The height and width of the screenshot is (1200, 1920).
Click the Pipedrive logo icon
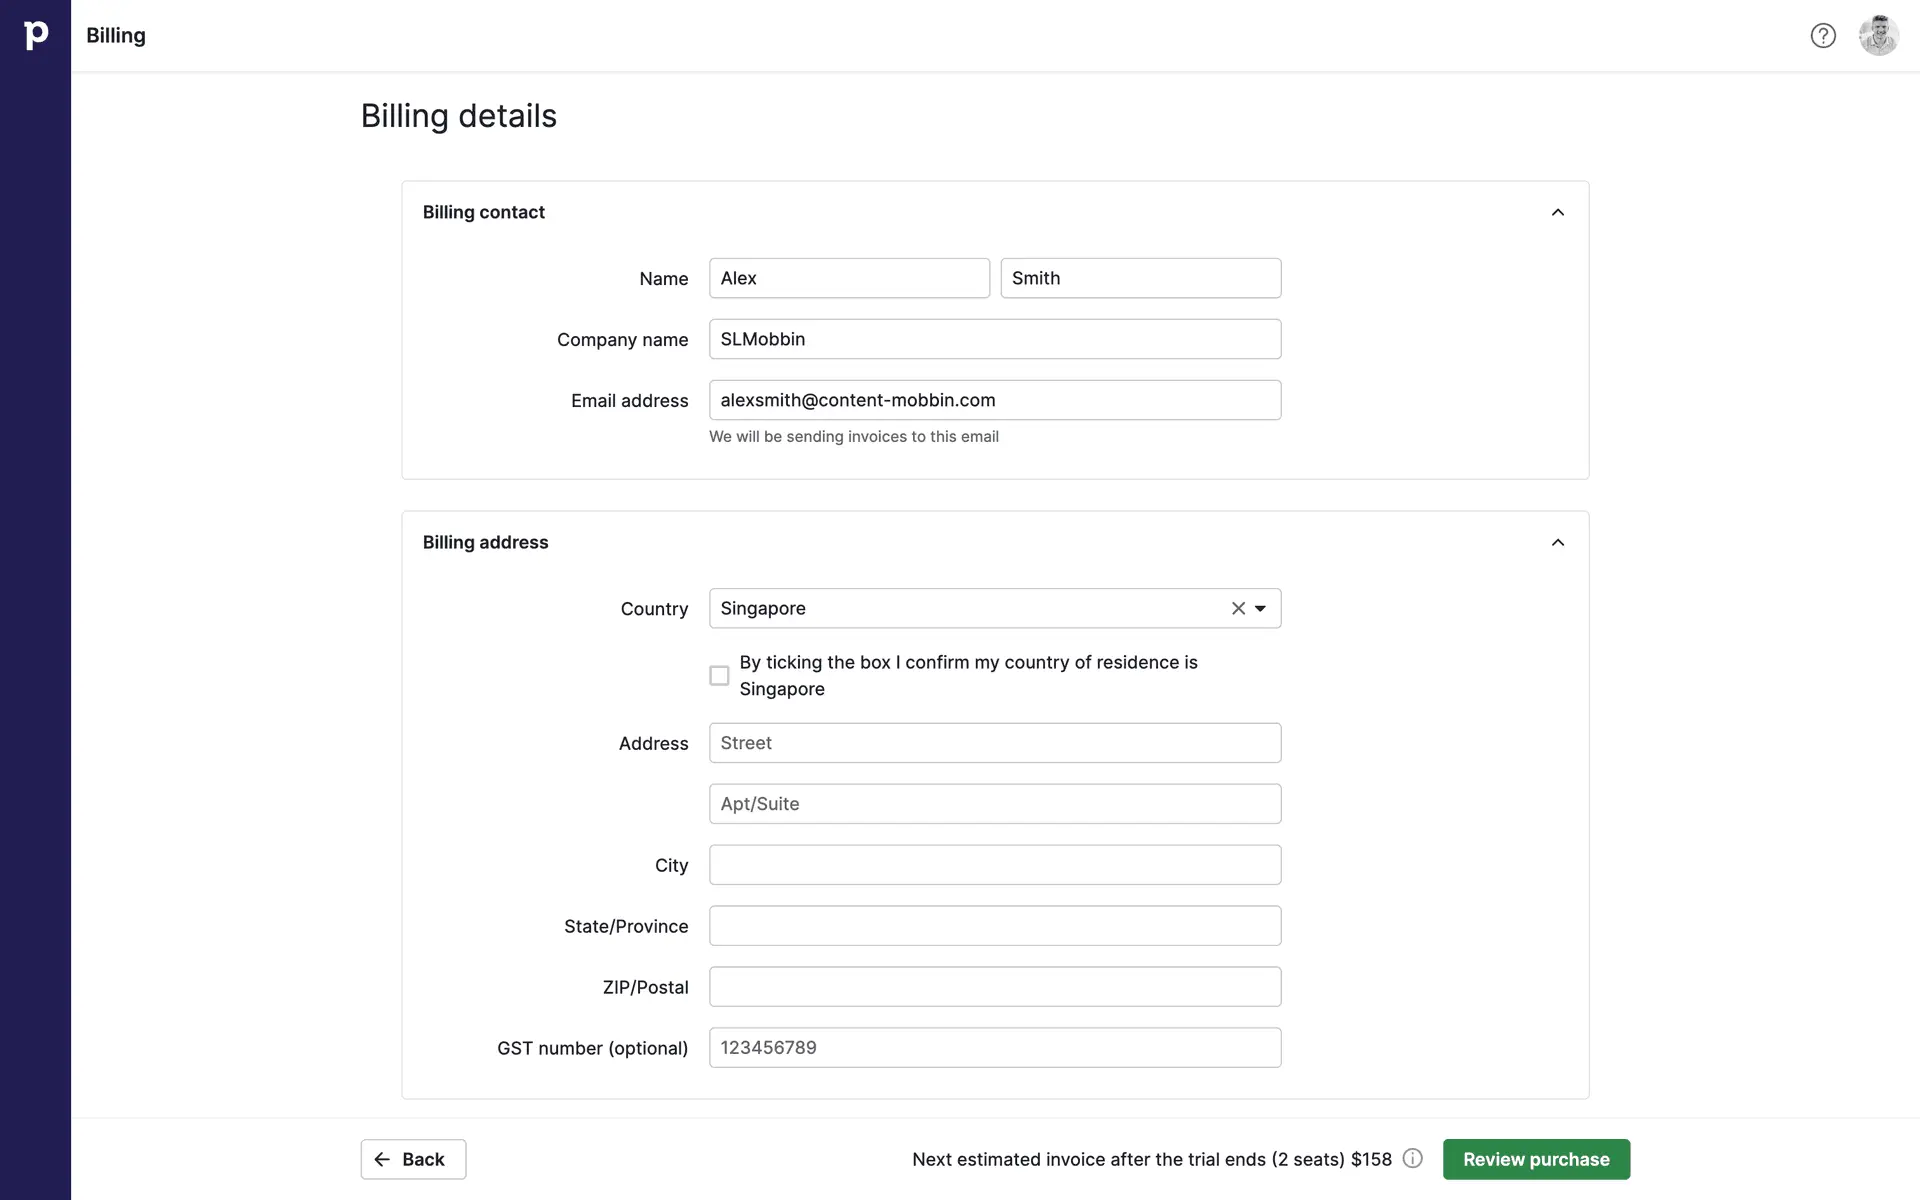click(x=35, y=35)
